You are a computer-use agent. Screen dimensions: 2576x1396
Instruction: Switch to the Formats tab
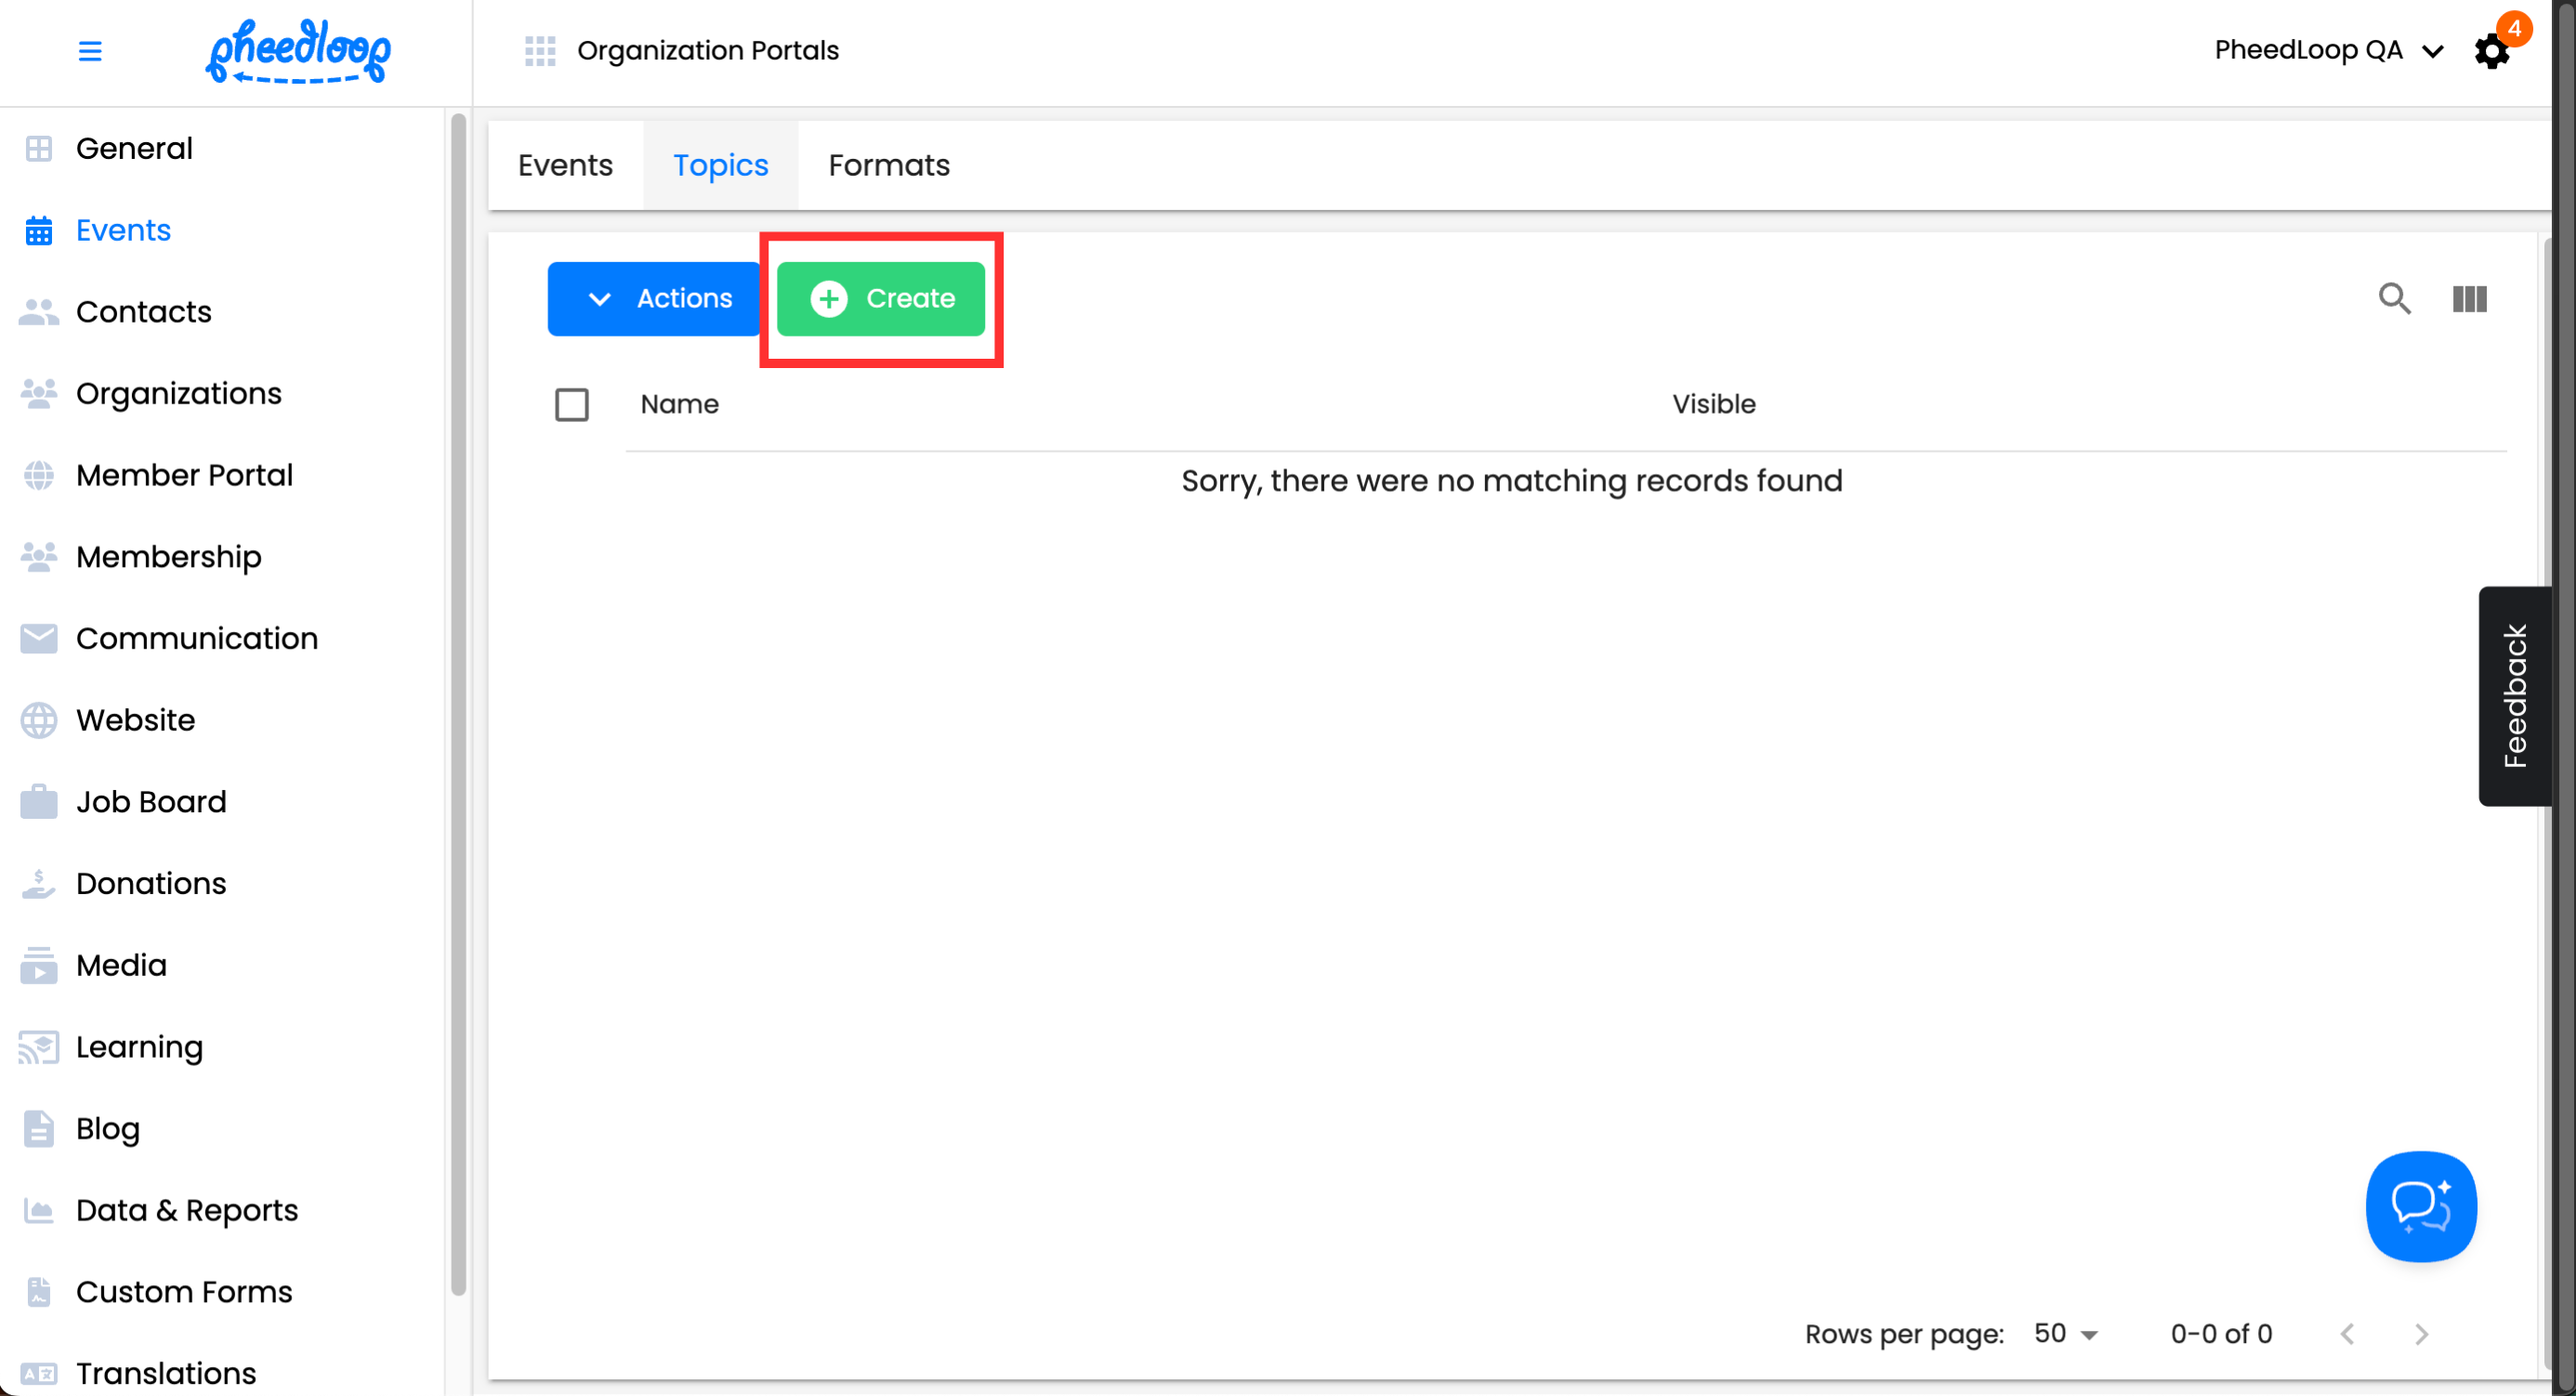click(888, 165)
